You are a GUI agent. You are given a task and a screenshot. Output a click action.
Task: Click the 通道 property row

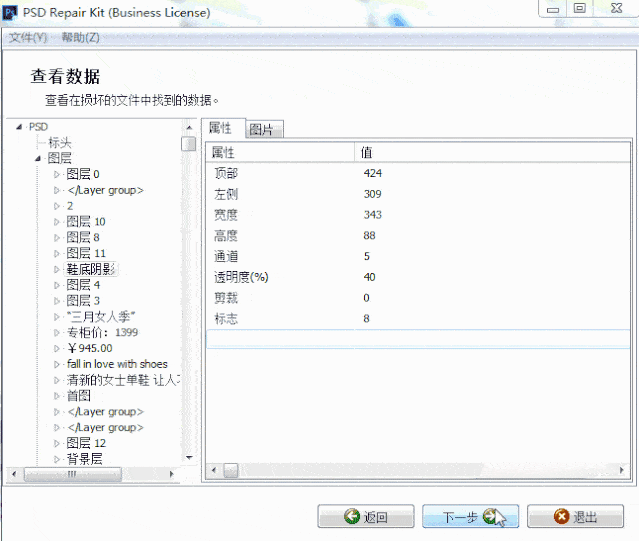(x=418, y=256)
